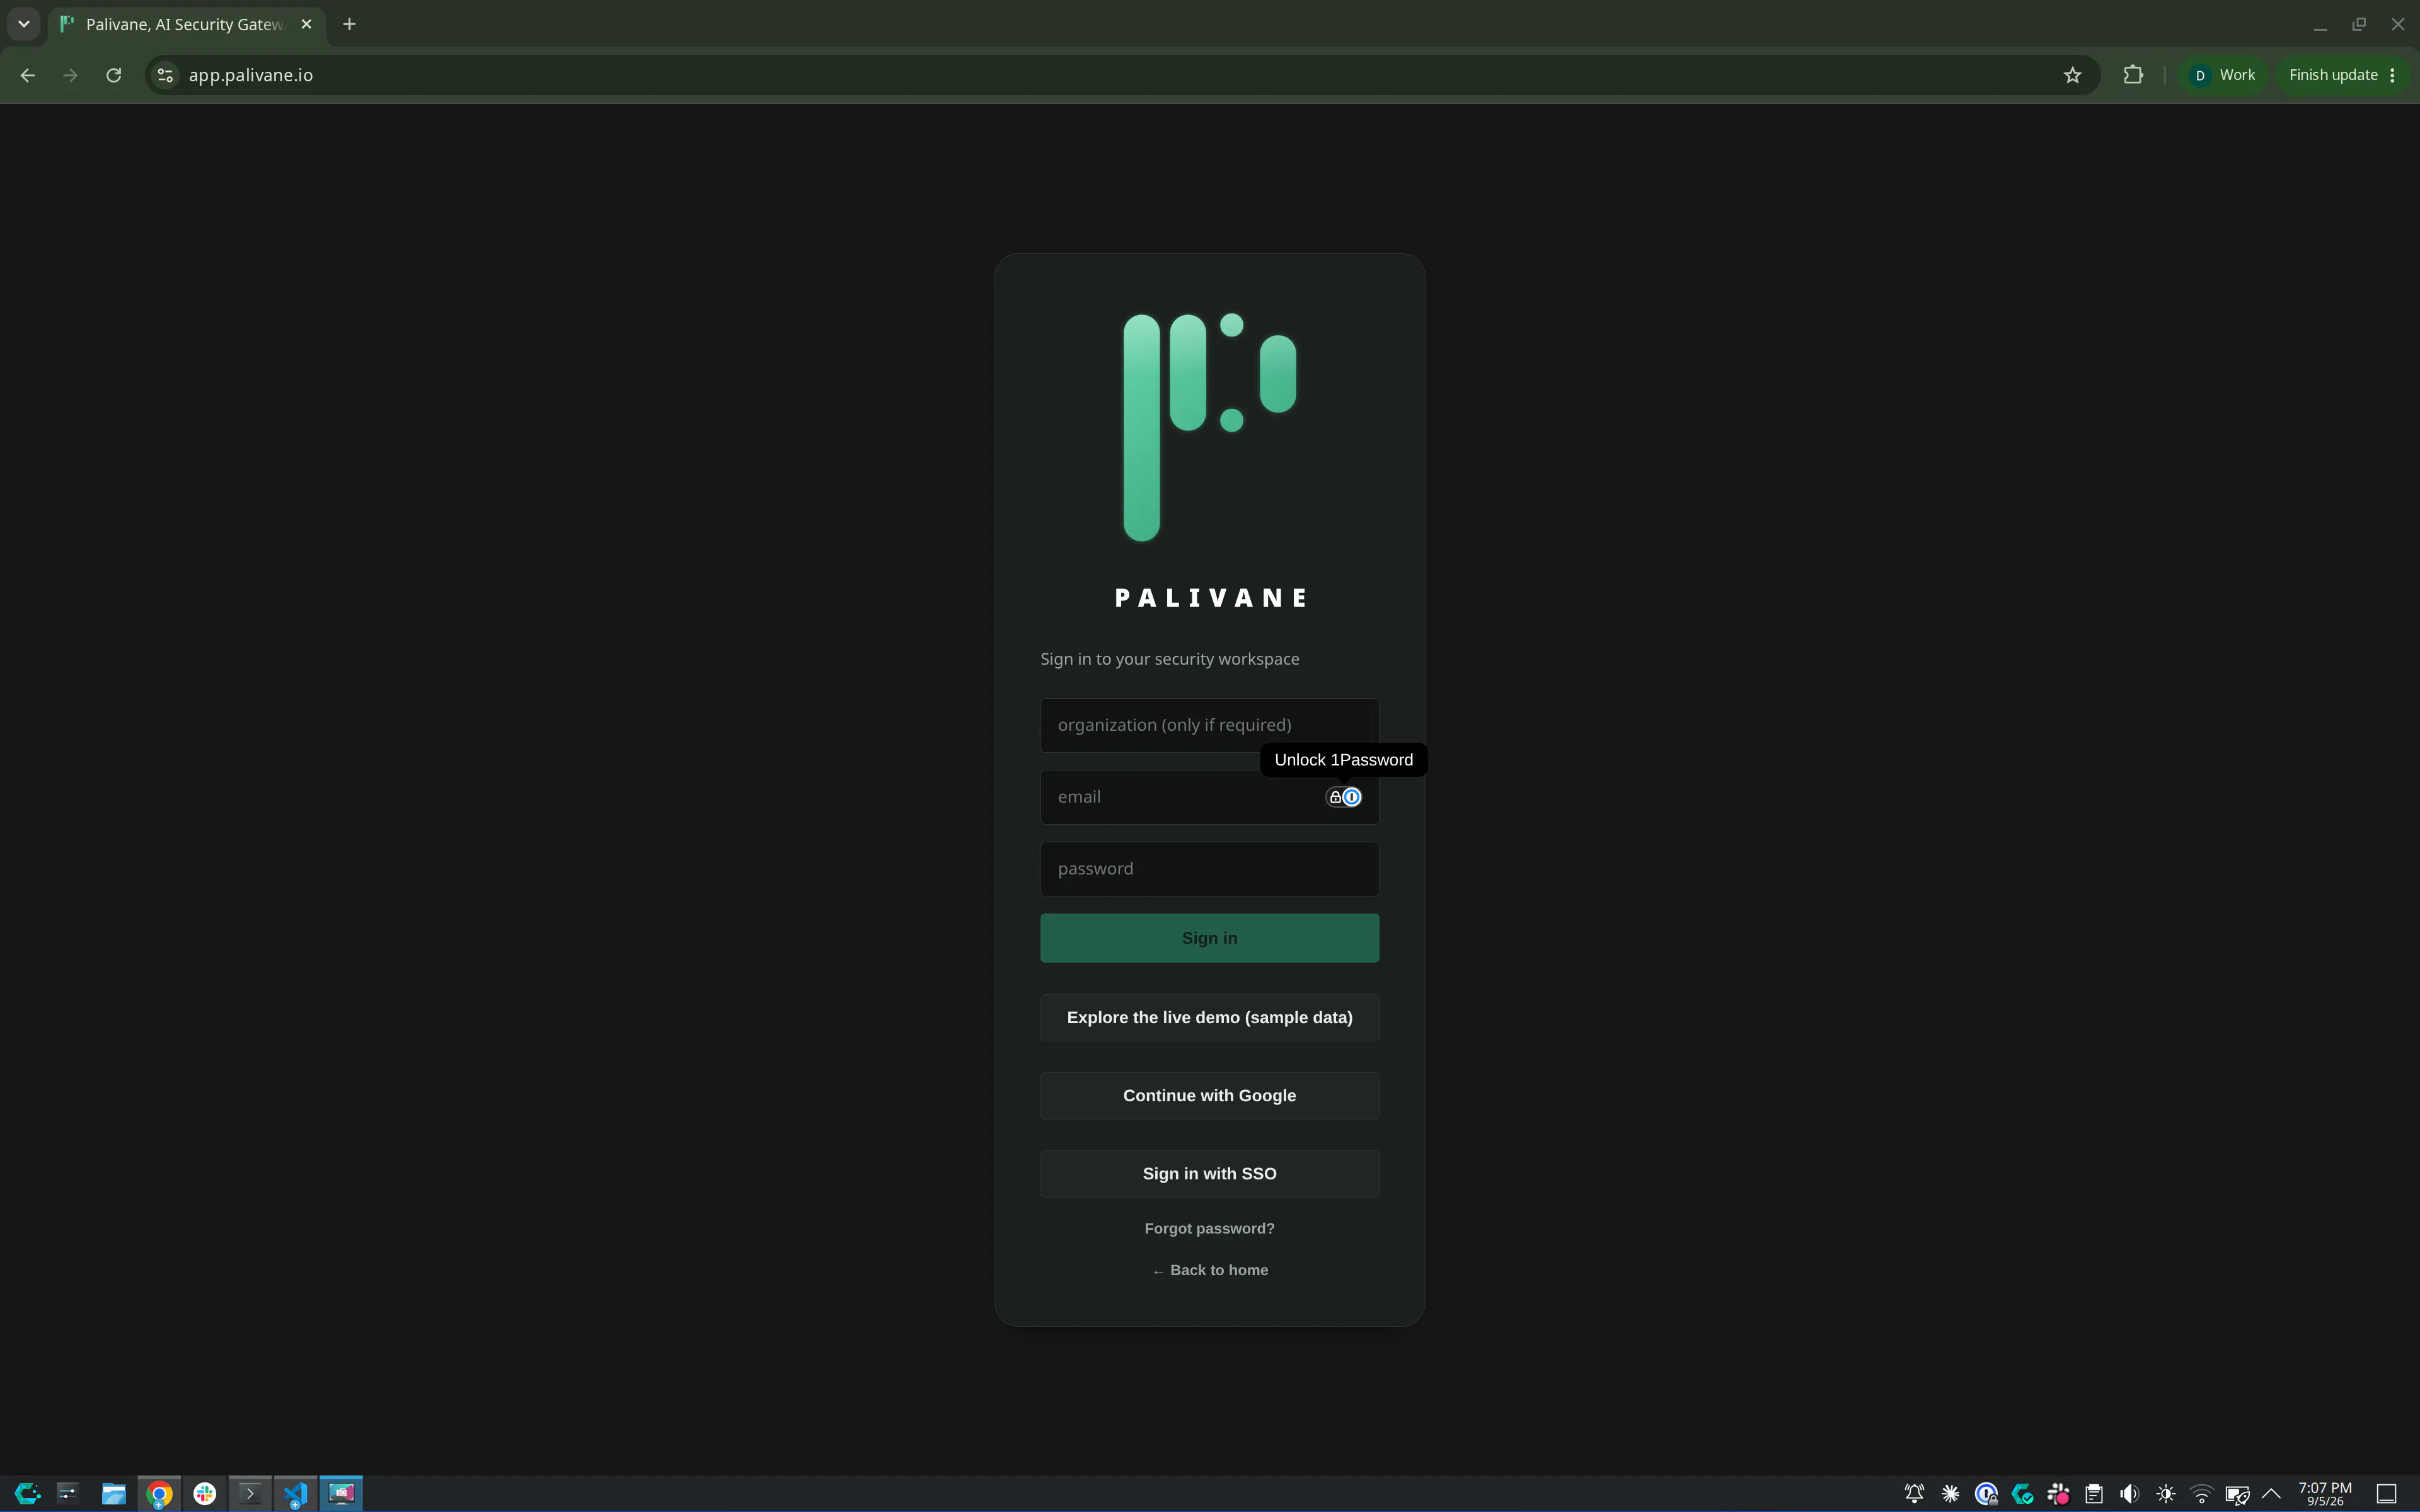
Task: Expand the tab search dropdown arrow
Action: (24, 24)
